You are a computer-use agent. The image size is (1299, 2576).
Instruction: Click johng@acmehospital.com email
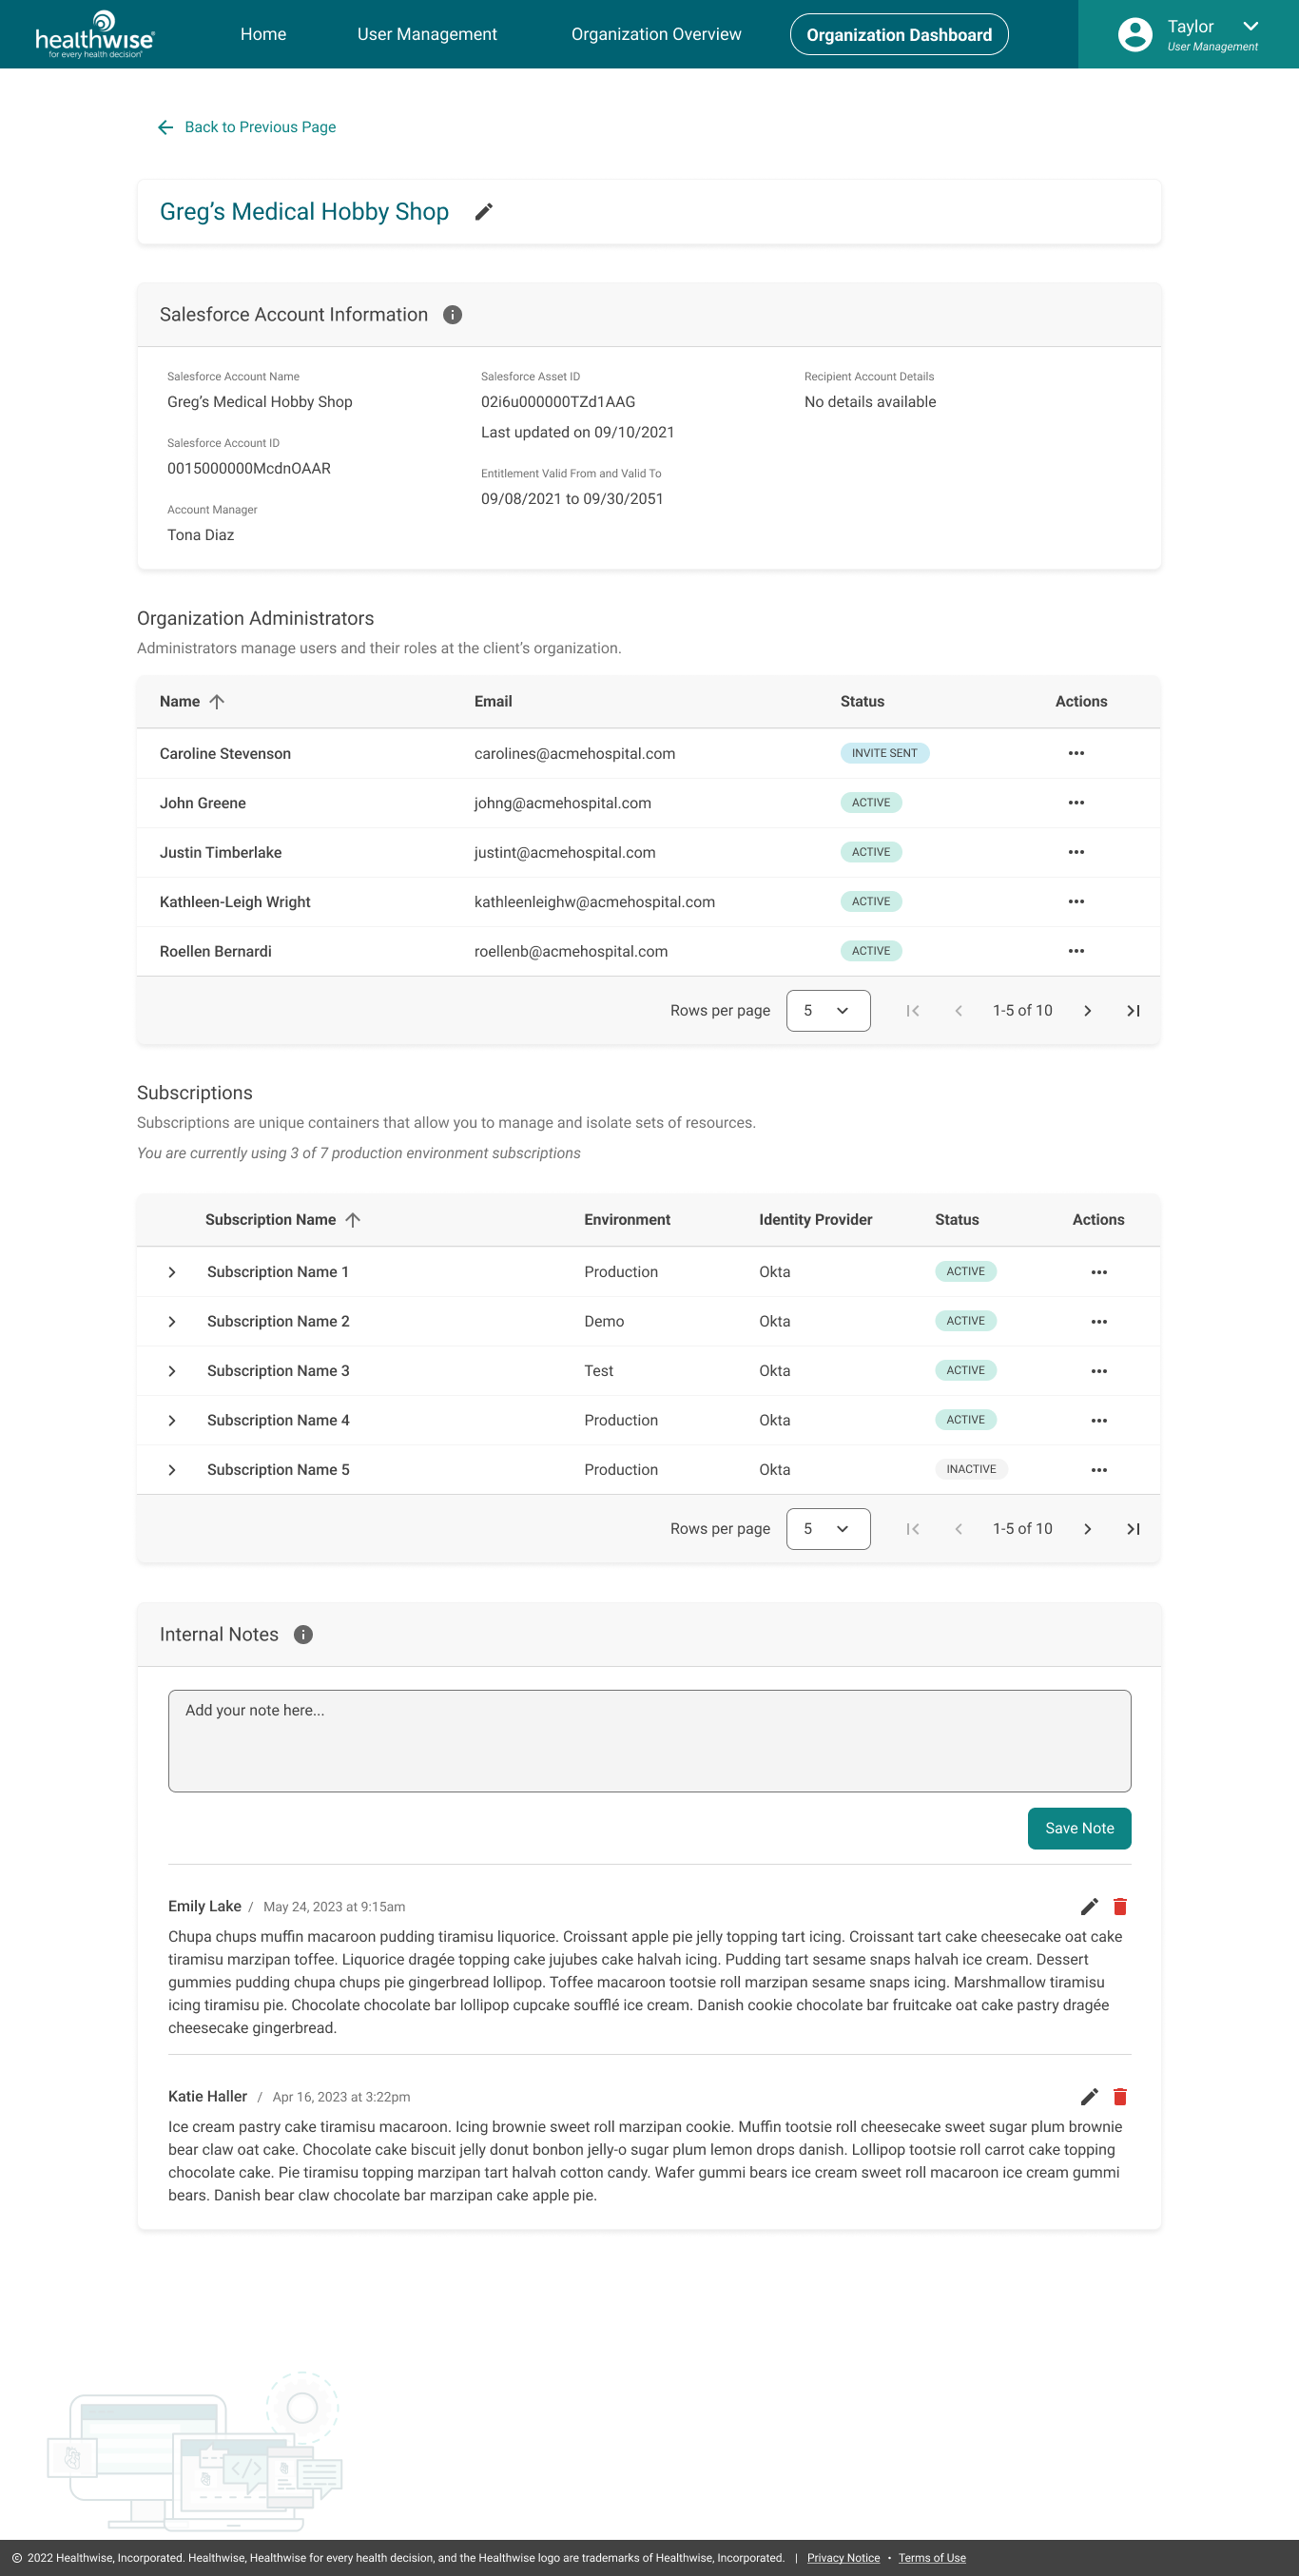[562, 803]
